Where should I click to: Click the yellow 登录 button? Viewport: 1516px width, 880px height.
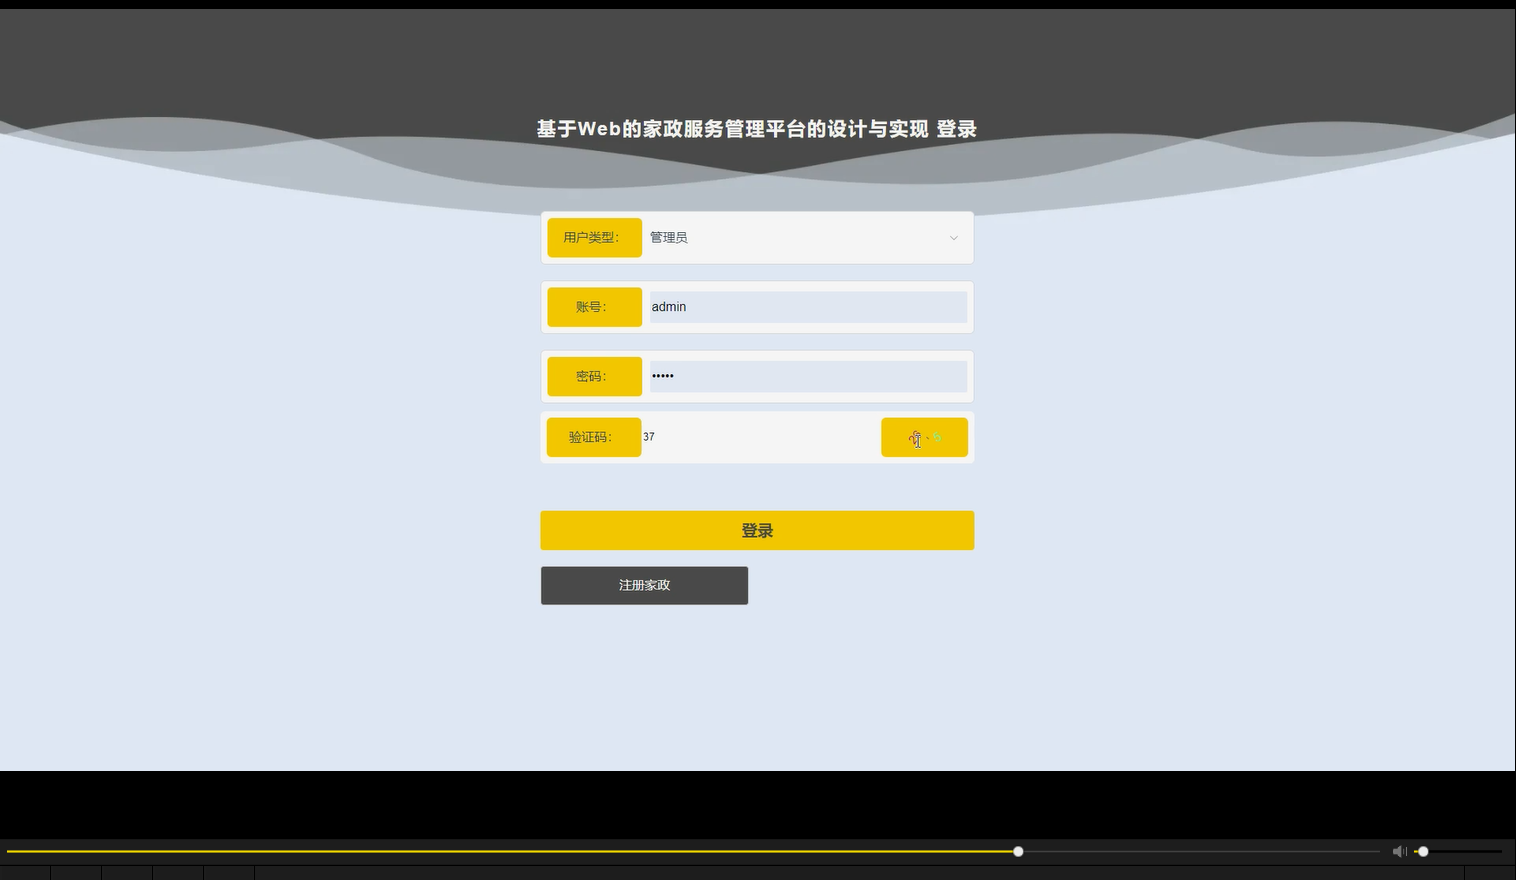point(757,530)
